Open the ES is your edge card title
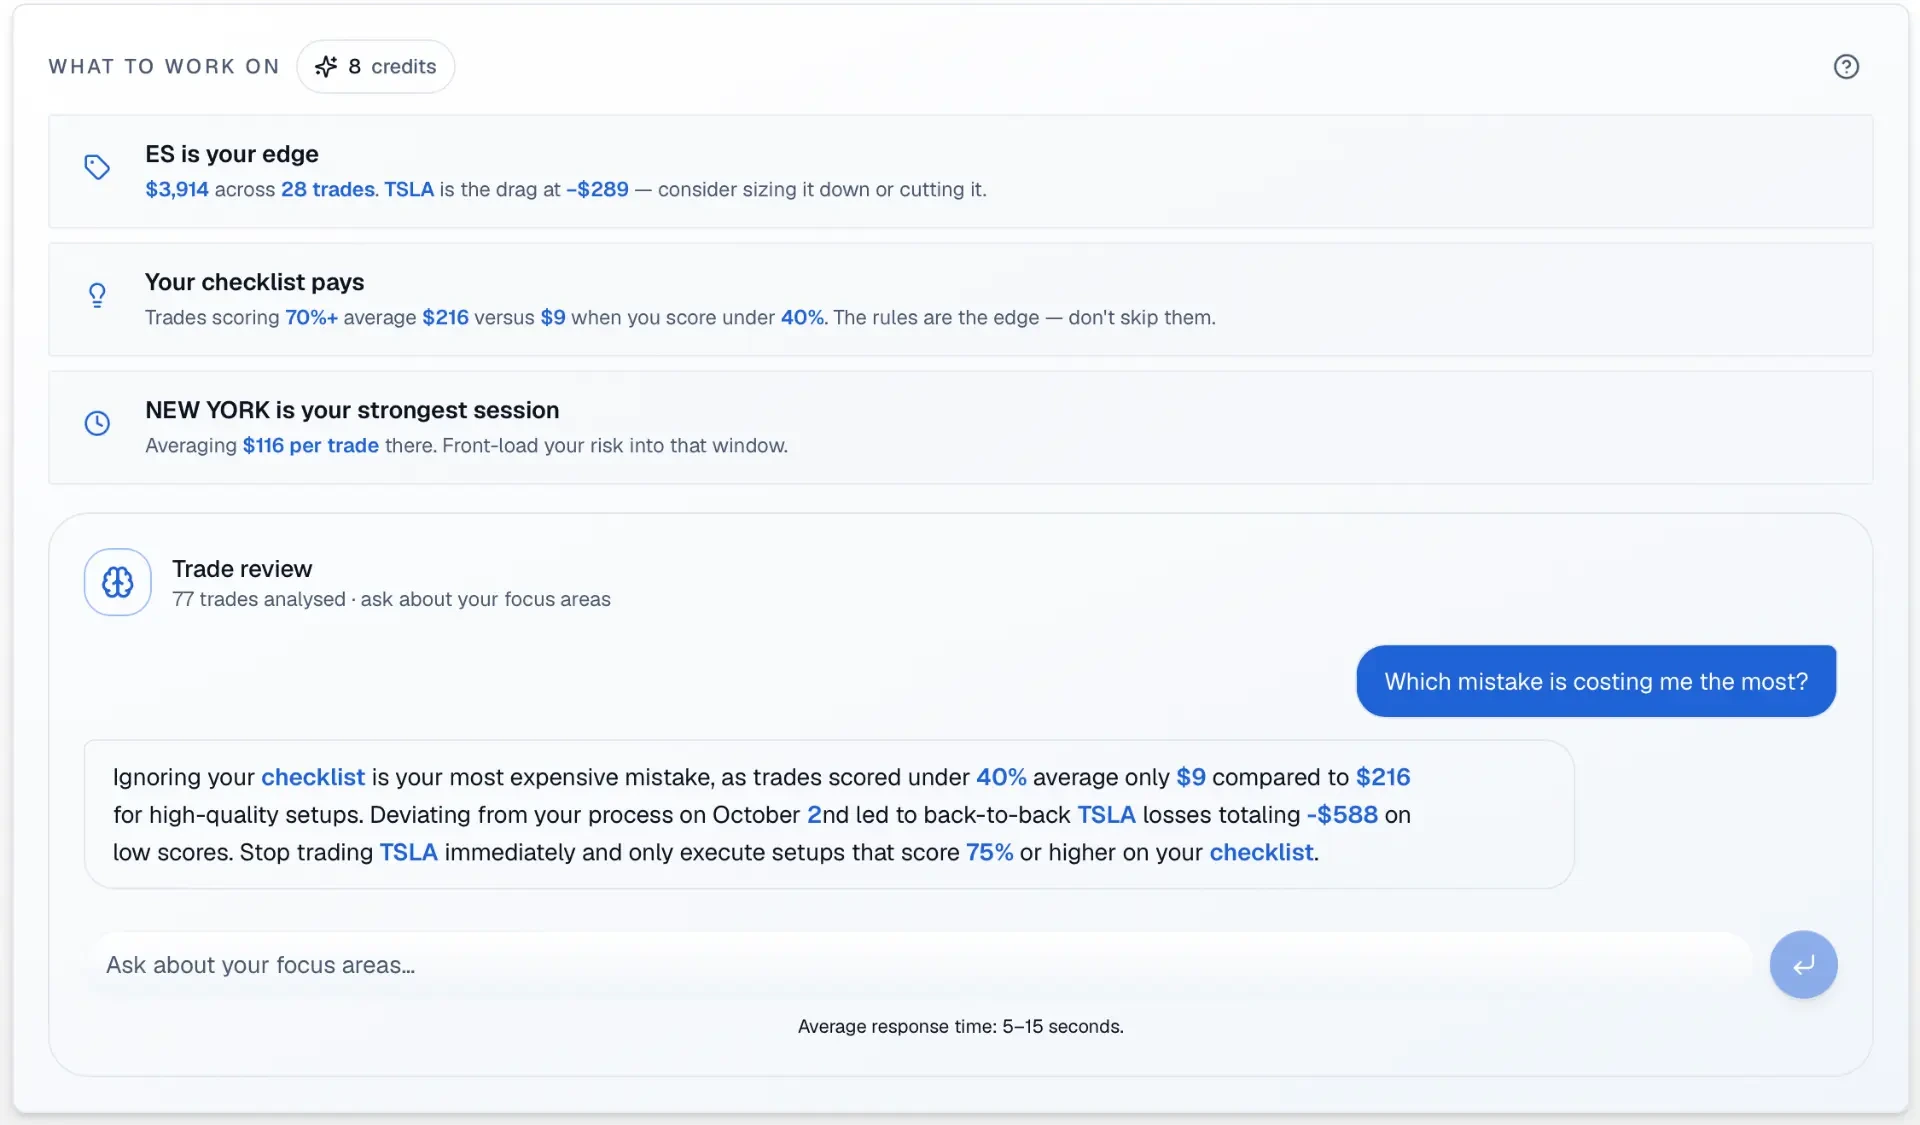This screenshot has height=1125, width=1920. coord(232,154)
